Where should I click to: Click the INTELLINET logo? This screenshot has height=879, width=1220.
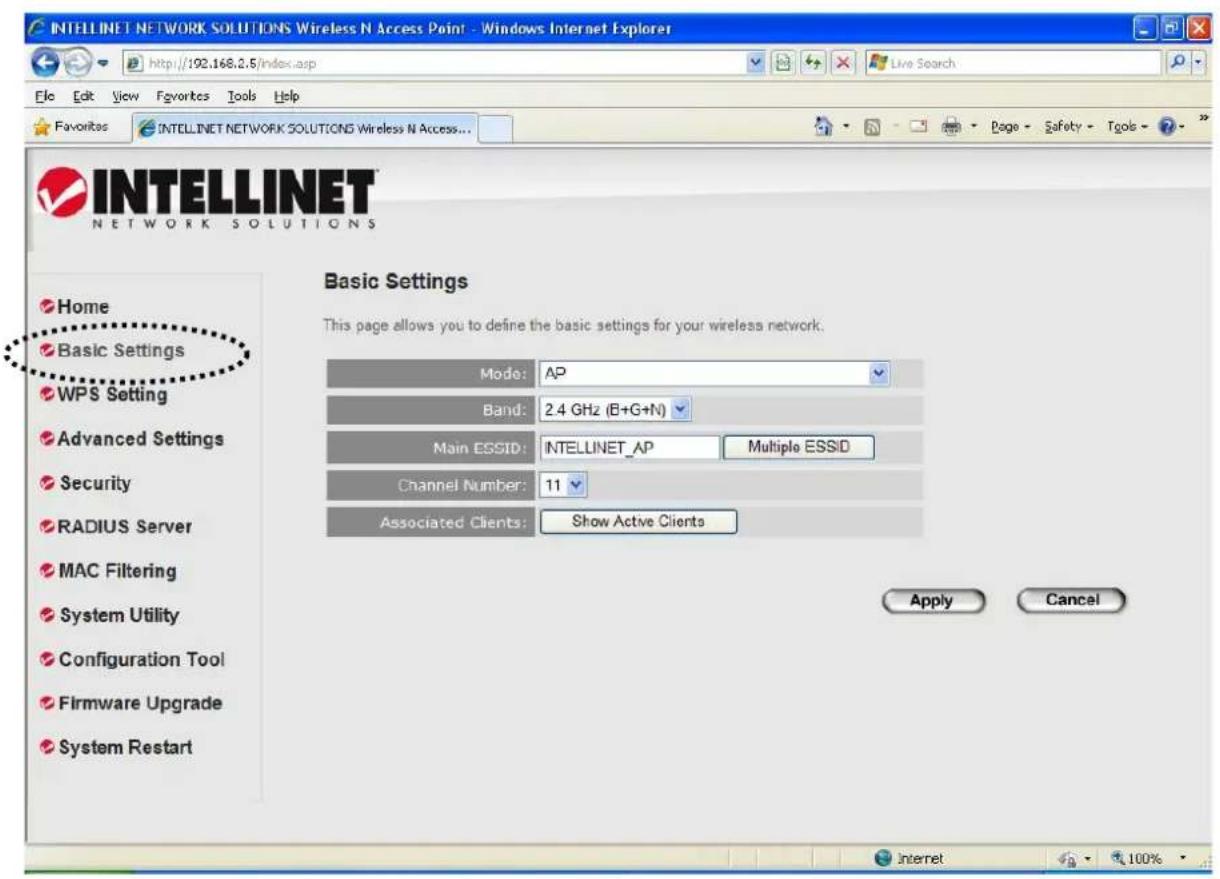point(206,198)
